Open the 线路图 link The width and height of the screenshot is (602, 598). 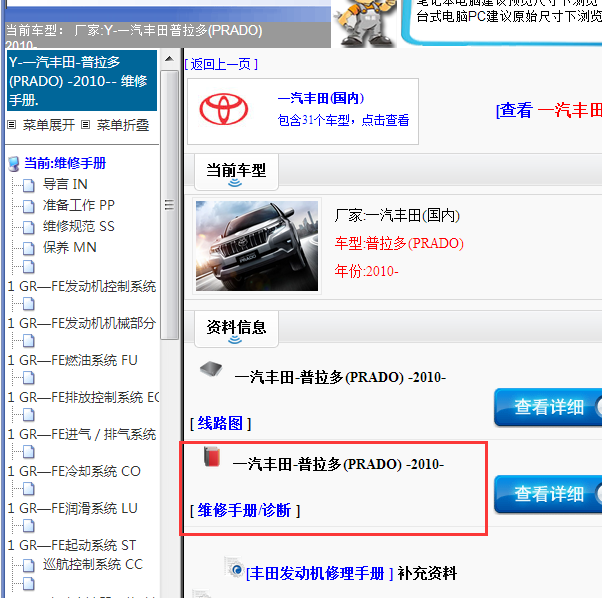click(x=220, y=424)
